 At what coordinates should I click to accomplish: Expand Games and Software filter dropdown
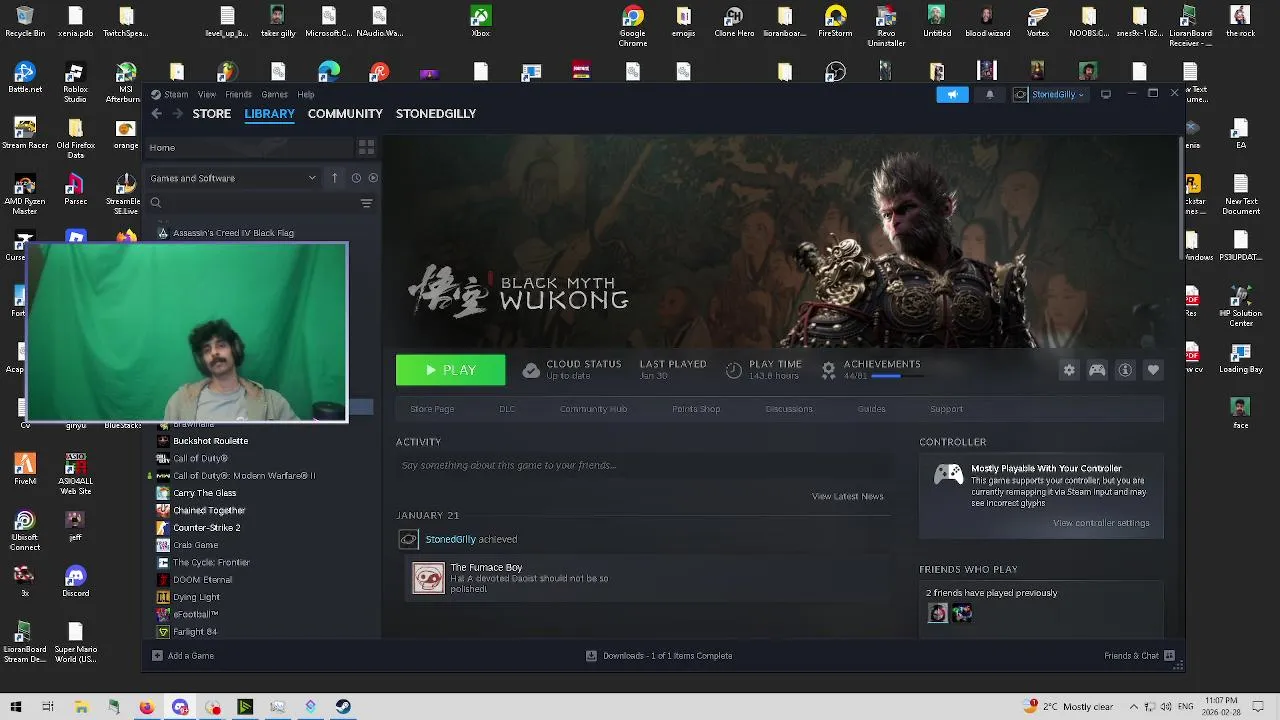(232, 178)
